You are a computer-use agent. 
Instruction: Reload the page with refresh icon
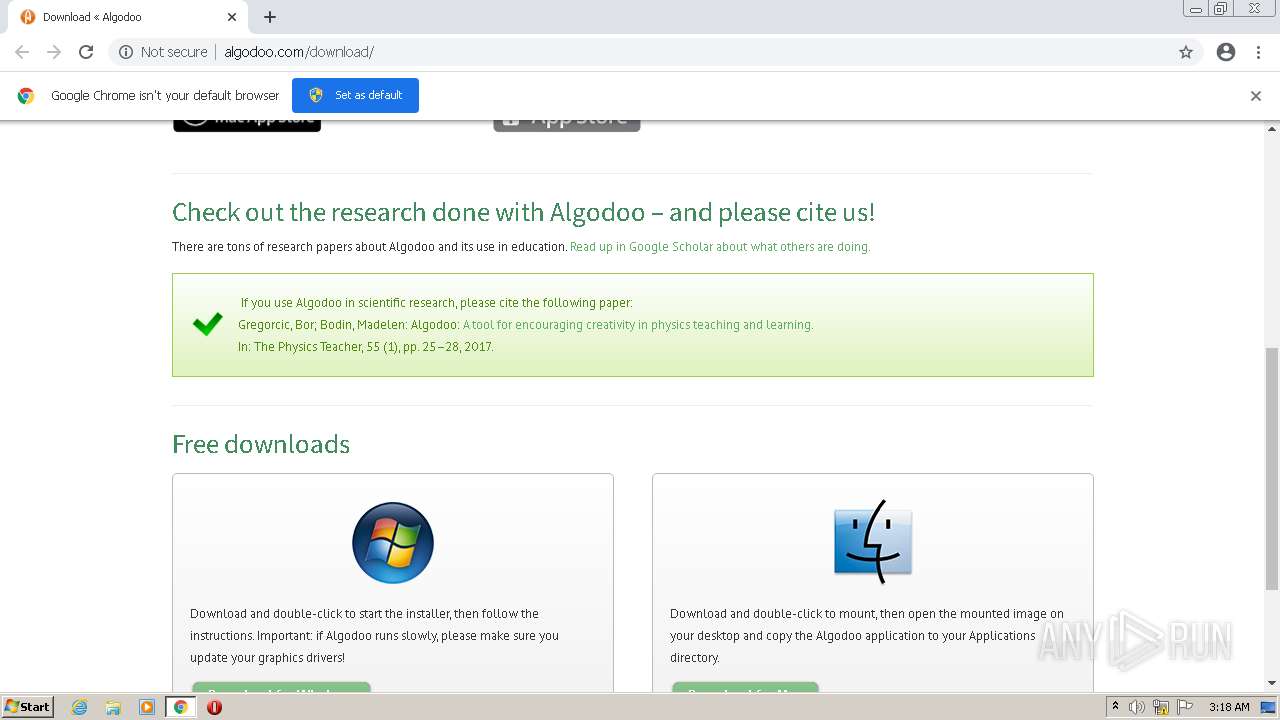[86, 52]
